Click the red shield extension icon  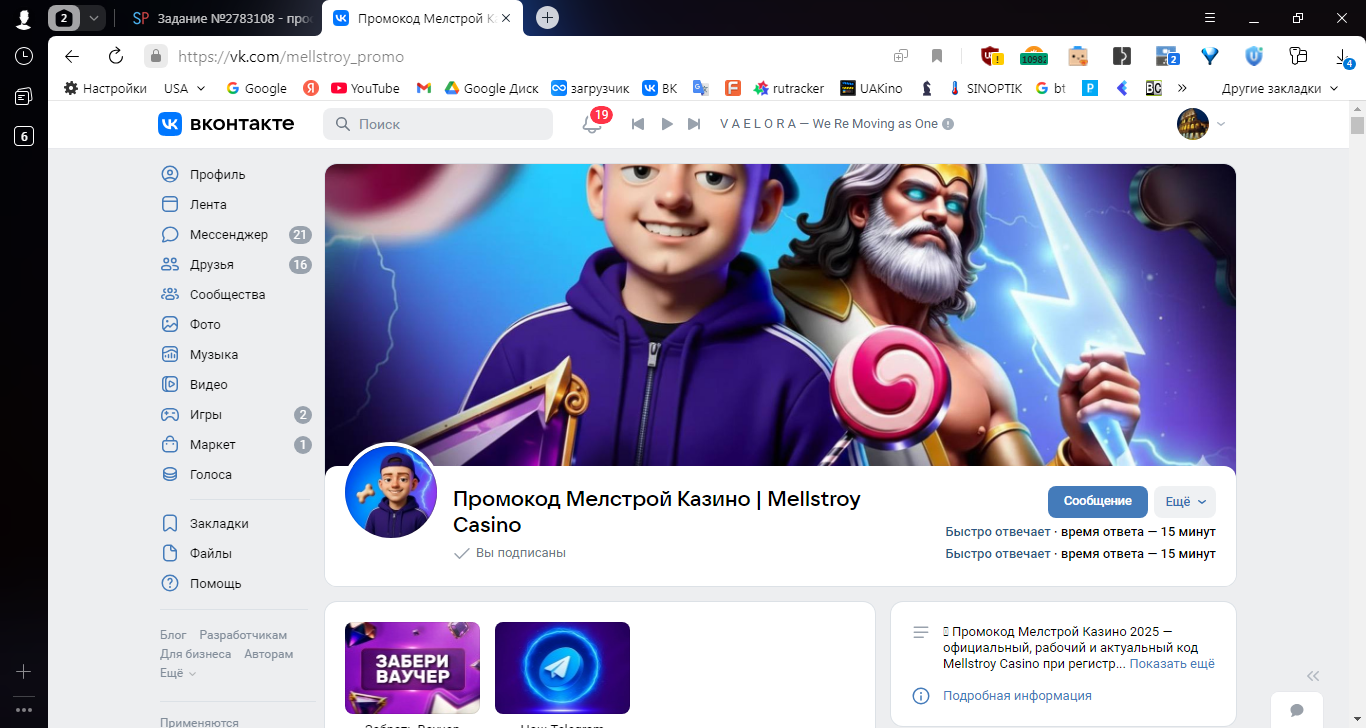(990, 56)
